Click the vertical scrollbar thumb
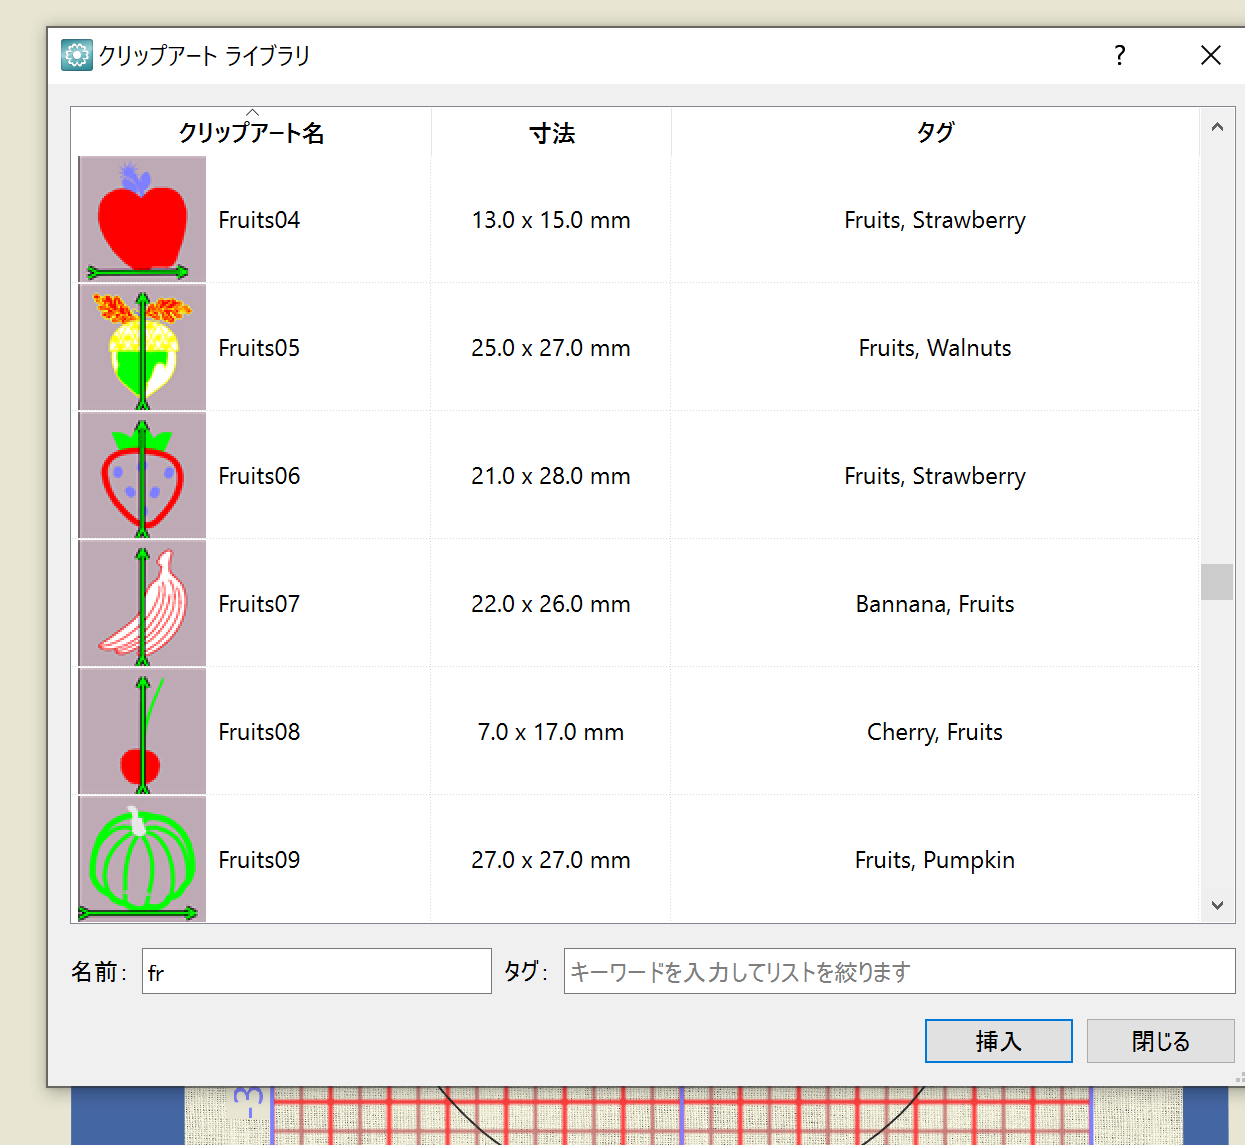This screenshot has width=1245, height=1145. pos(1217,582)
